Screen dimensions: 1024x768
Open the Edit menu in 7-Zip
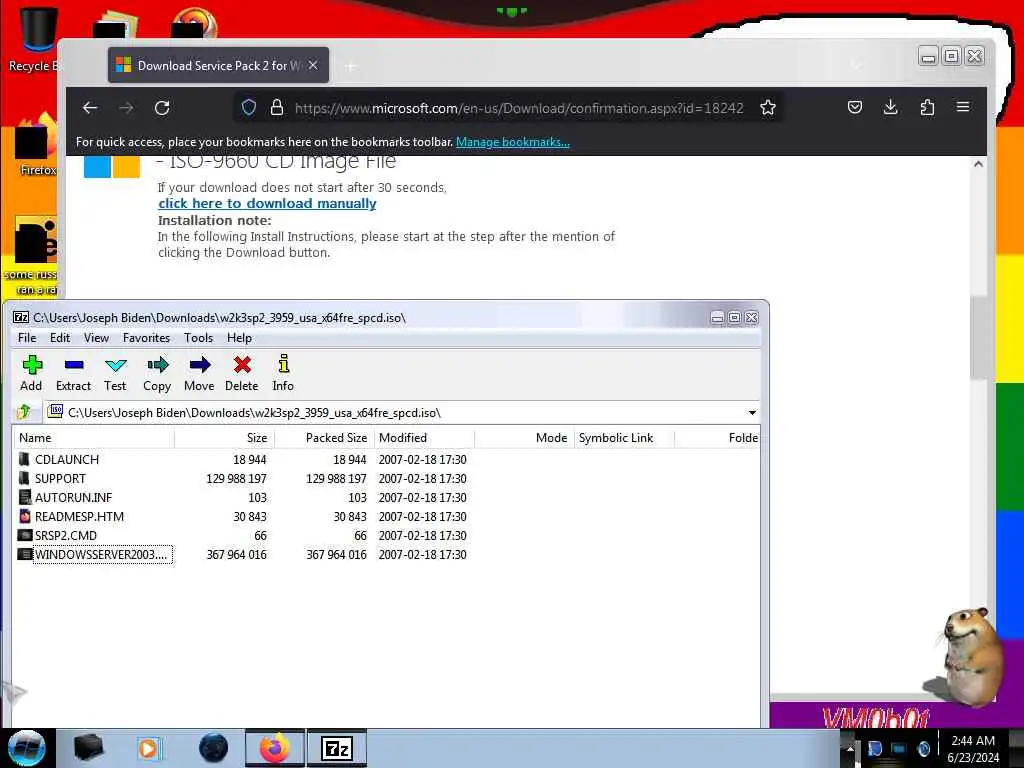pos(59,338)
